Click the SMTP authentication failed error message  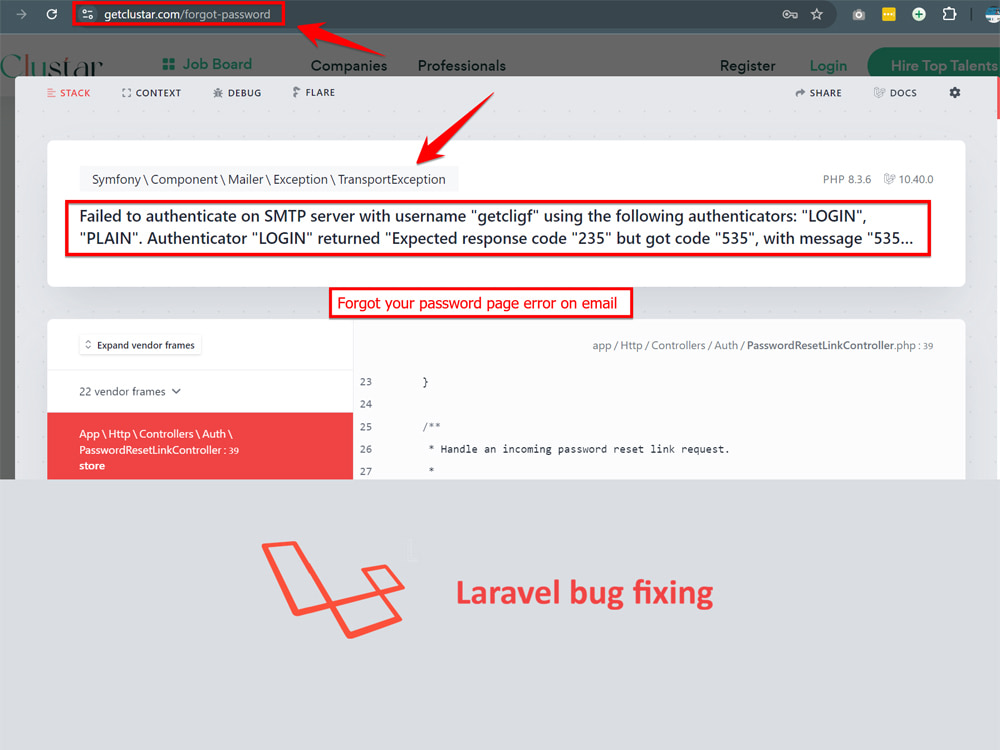point(497,228)
